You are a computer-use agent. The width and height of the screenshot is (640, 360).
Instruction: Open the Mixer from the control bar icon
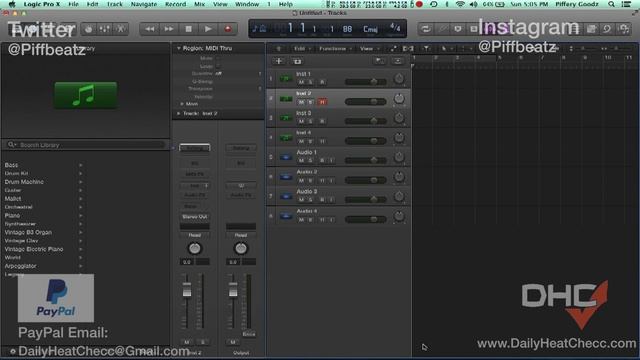pos(104,29)
